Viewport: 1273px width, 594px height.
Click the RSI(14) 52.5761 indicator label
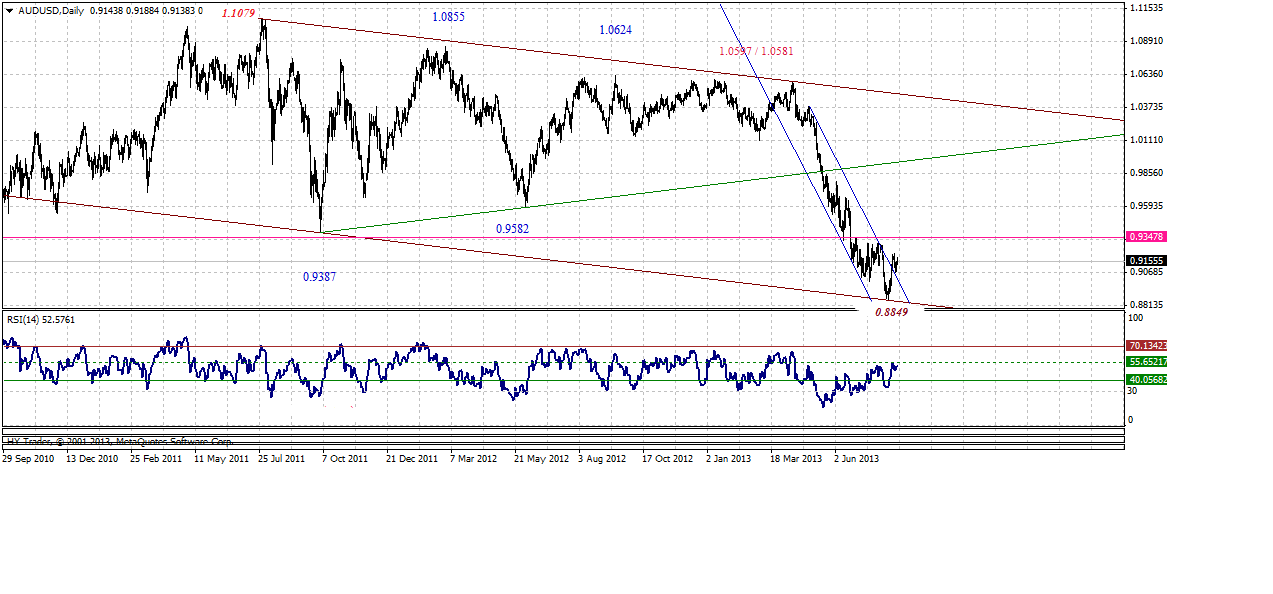tap(40, 320)
